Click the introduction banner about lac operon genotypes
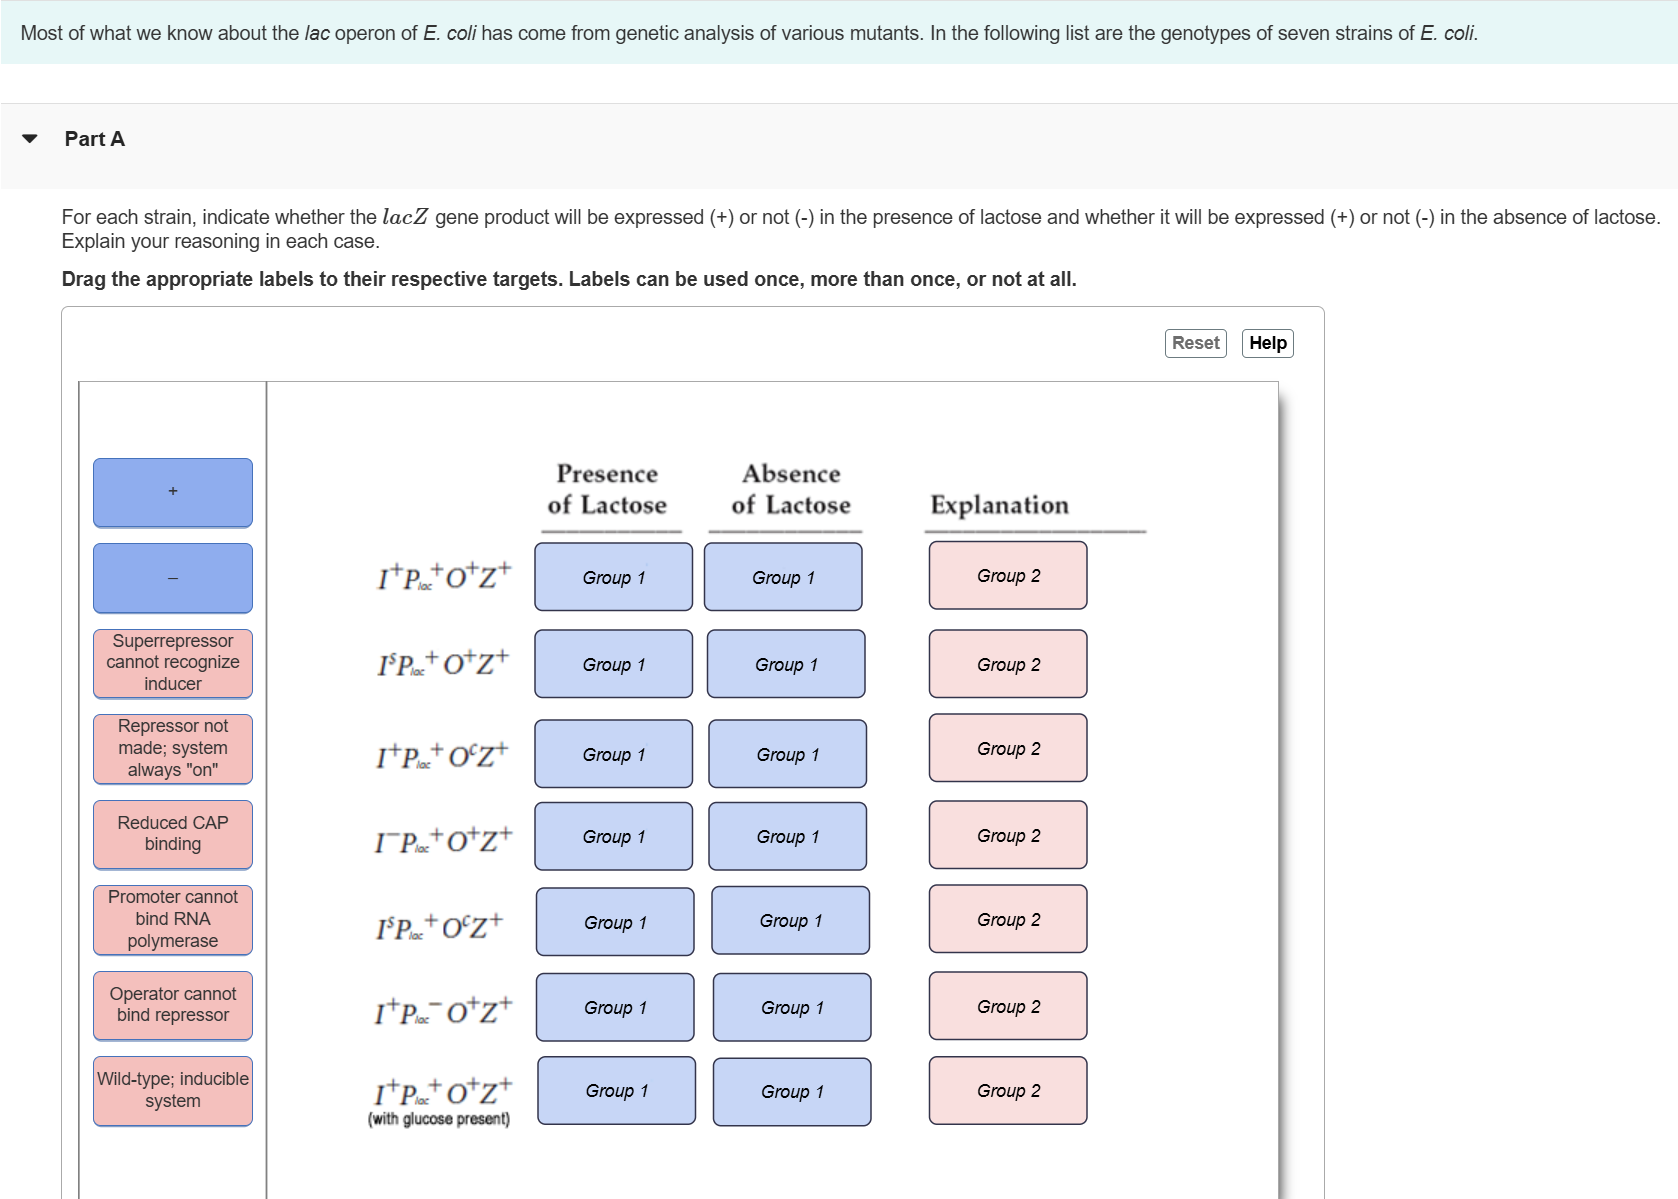 tap(749, 32)
